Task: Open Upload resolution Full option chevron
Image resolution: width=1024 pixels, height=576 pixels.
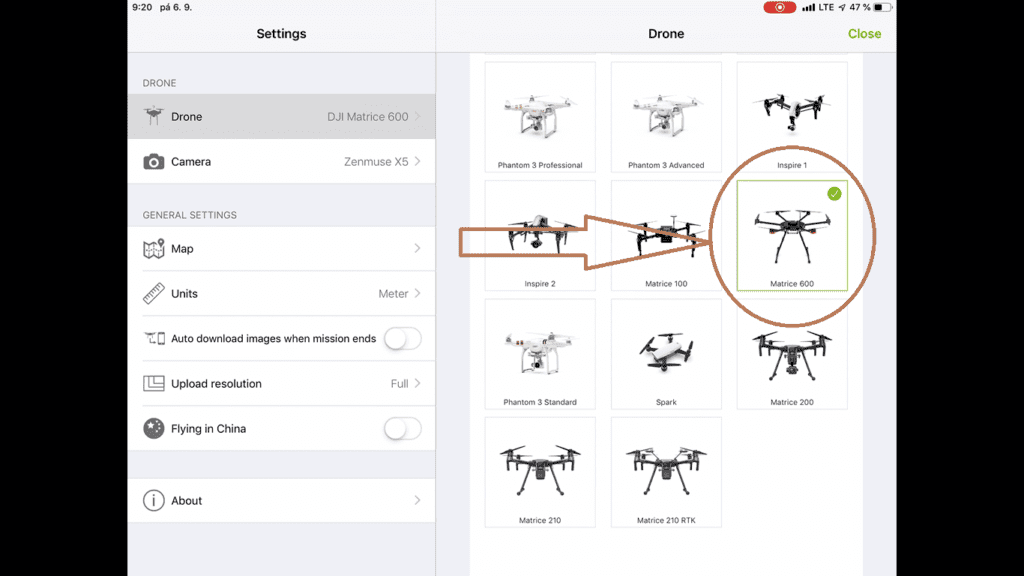Action: click(417, 384)
